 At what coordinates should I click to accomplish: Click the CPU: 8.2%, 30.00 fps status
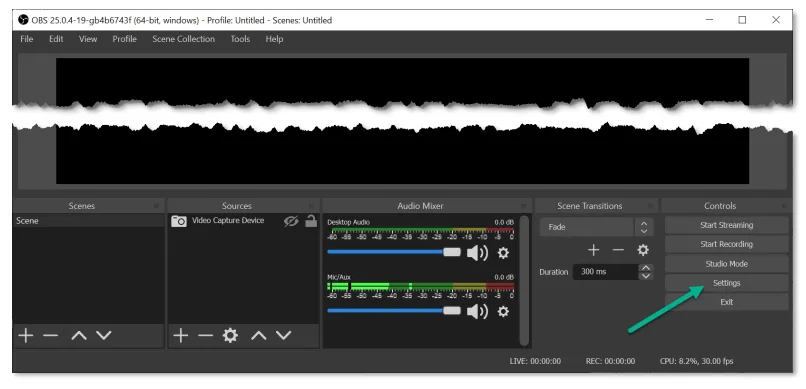coord(697,361)
